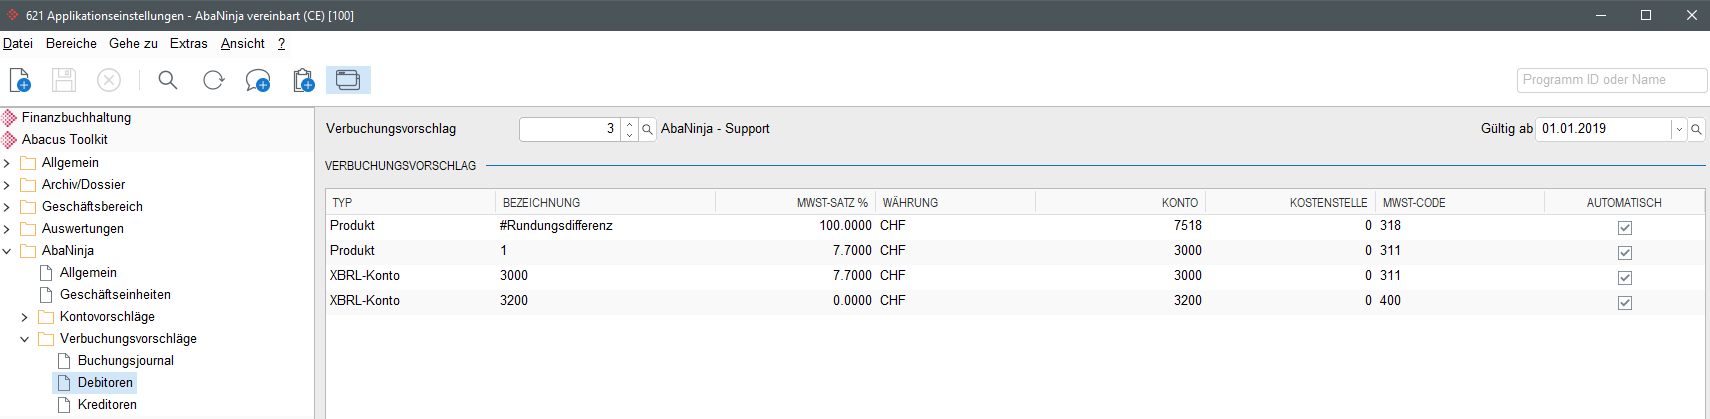Open the Ansicht menu

pos(243,43)
